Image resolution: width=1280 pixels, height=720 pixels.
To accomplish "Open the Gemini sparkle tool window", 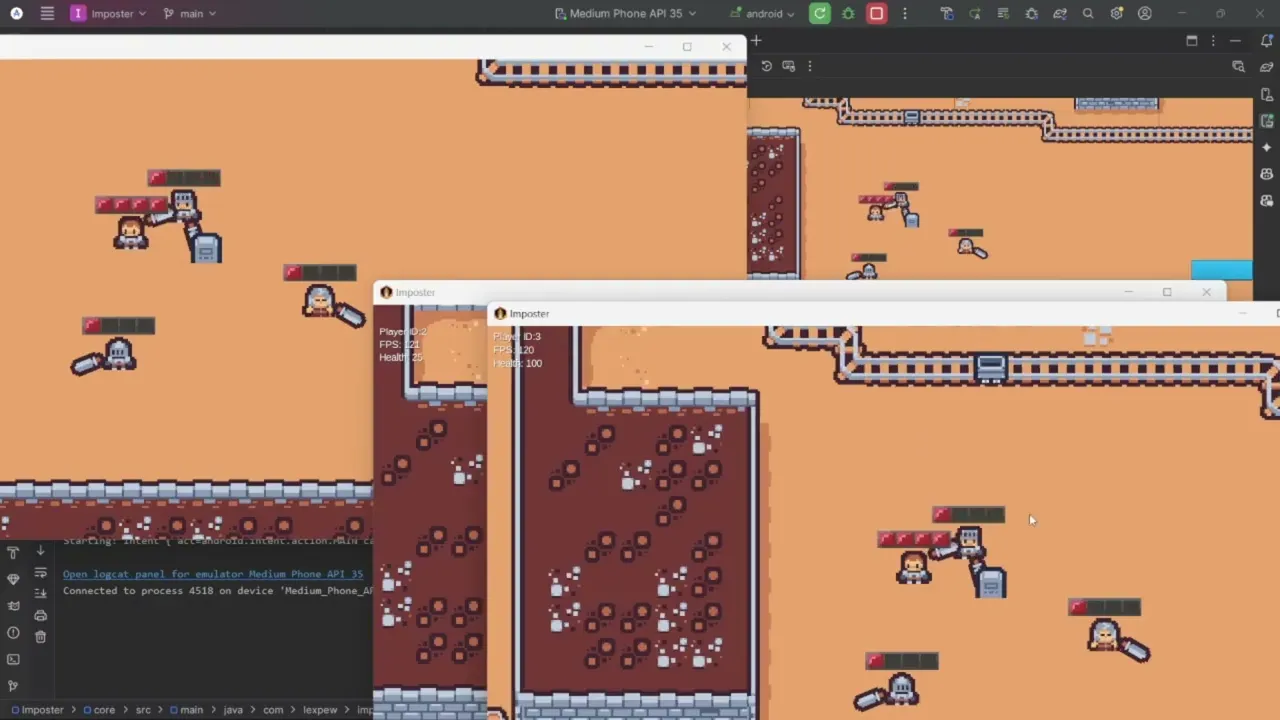I will 1267,147.
